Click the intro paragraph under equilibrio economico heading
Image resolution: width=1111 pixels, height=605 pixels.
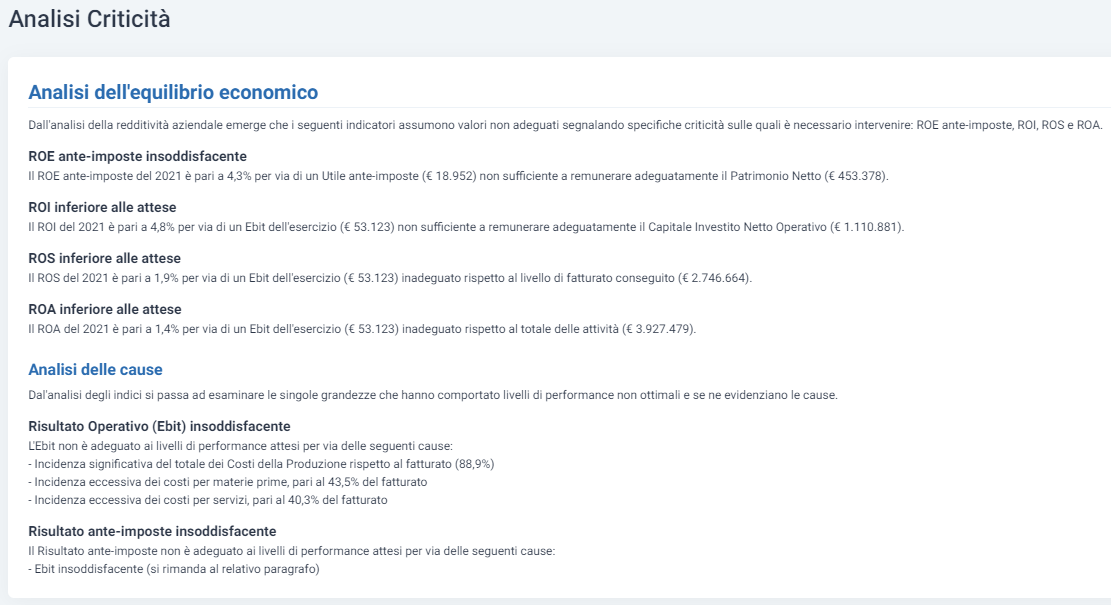(x=565, y=125)
